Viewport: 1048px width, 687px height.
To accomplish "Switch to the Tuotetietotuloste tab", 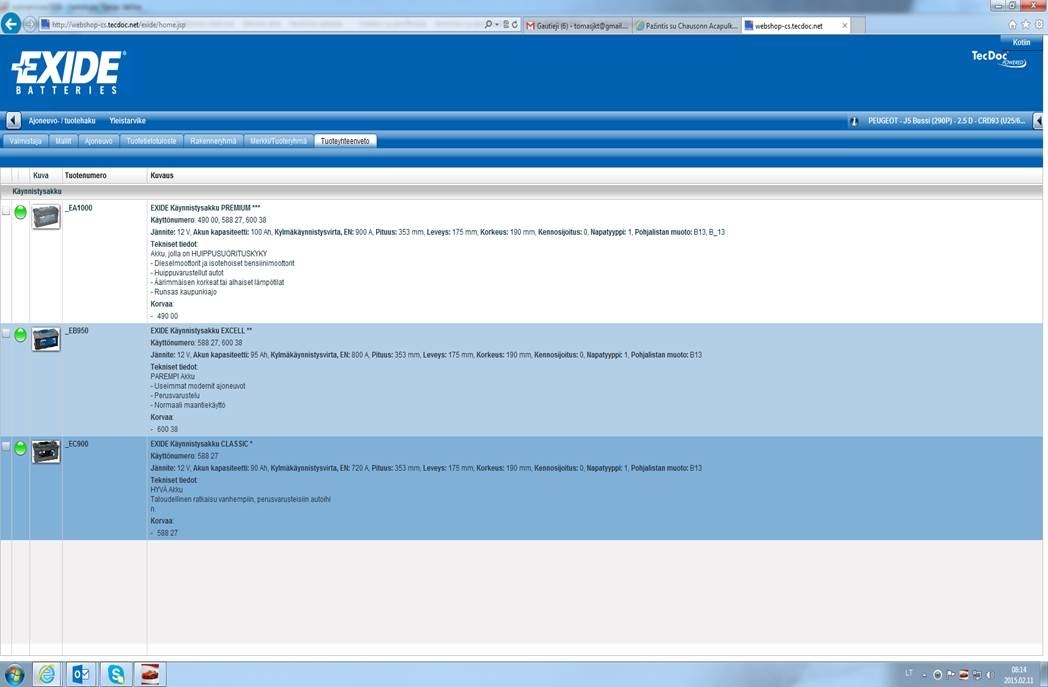I will pyautogui.click(x=151, y=141).
